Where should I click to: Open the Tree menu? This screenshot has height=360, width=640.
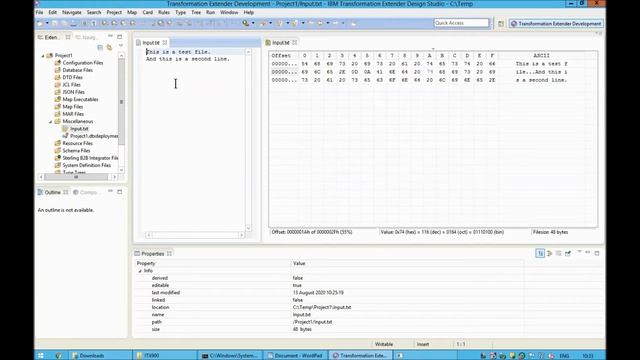[196, 13]
